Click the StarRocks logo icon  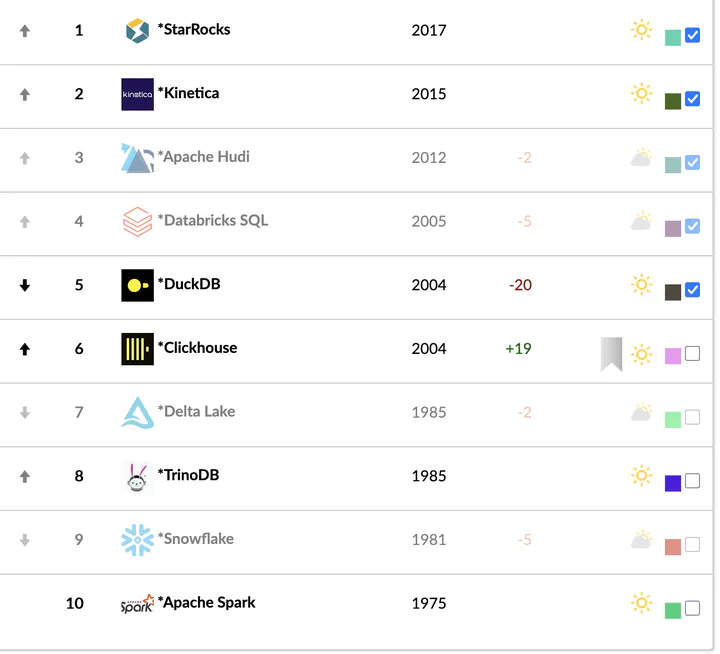137,31
